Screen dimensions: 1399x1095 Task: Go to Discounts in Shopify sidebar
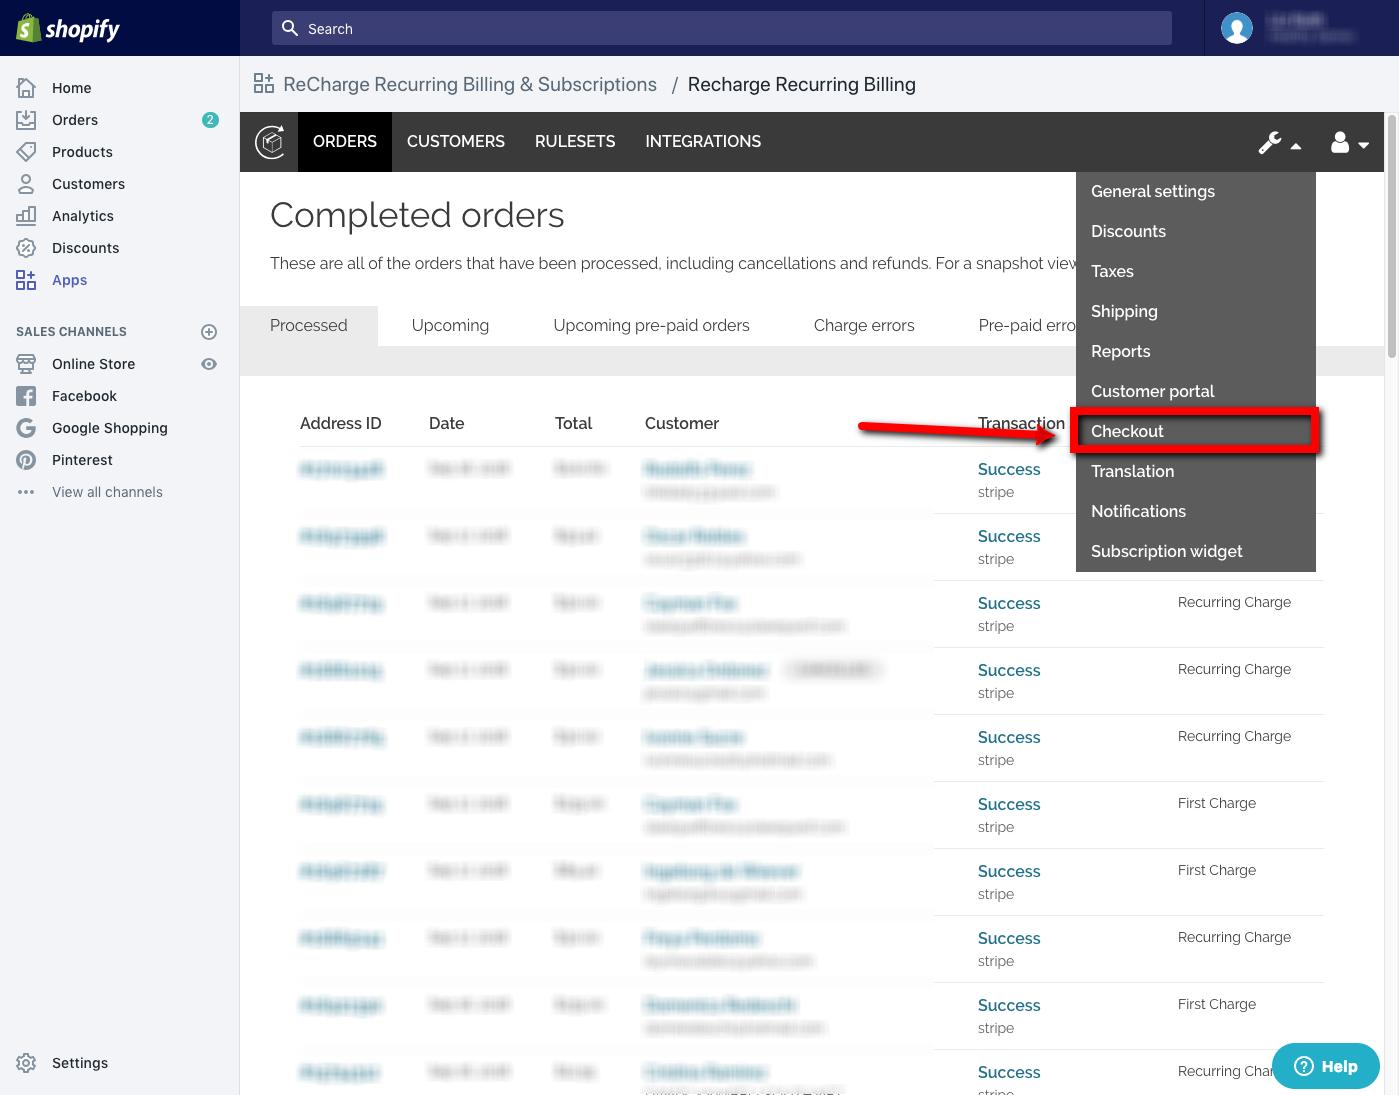pyautogui.click(x=85, y=248)
